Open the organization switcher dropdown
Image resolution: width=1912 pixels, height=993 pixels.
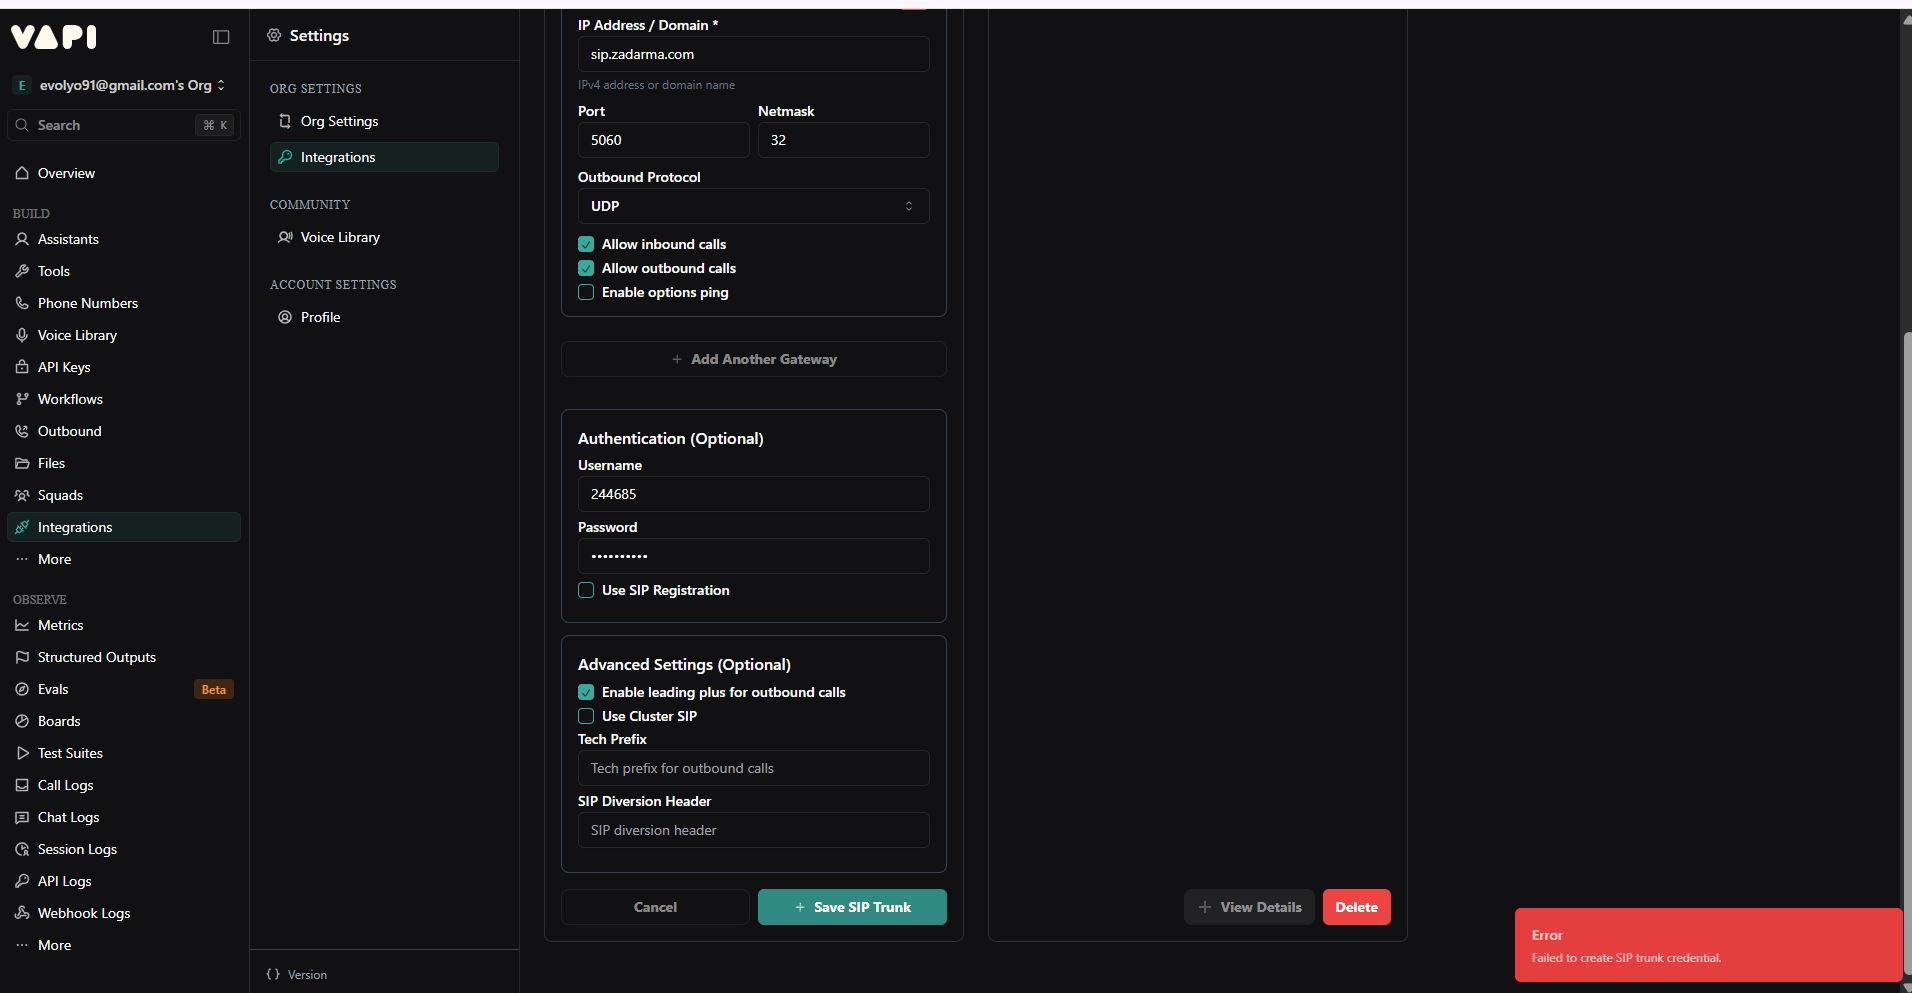(120, 85)
